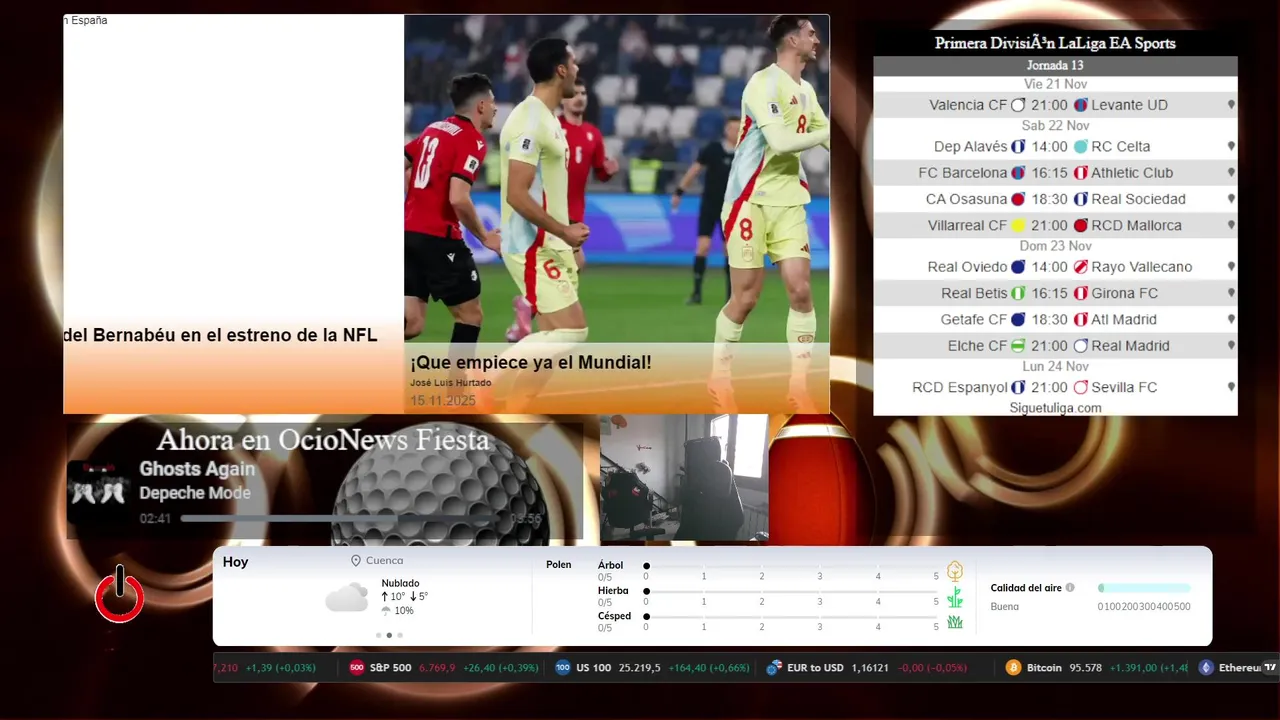Click the Ghosts Again song title

click(x=197, y=469)
